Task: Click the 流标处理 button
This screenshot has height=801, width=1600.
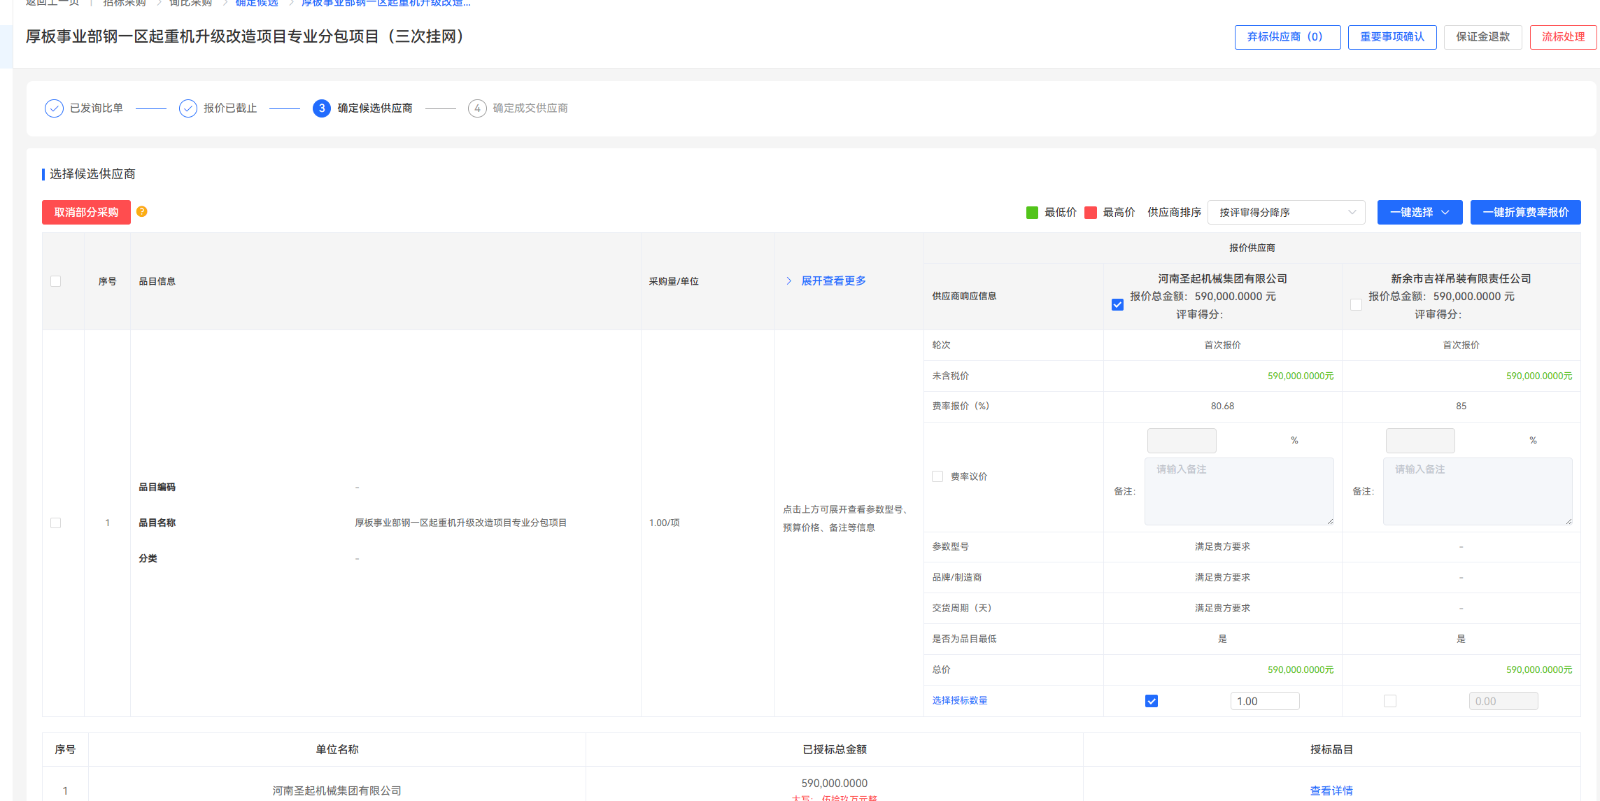Action: 1562,37
